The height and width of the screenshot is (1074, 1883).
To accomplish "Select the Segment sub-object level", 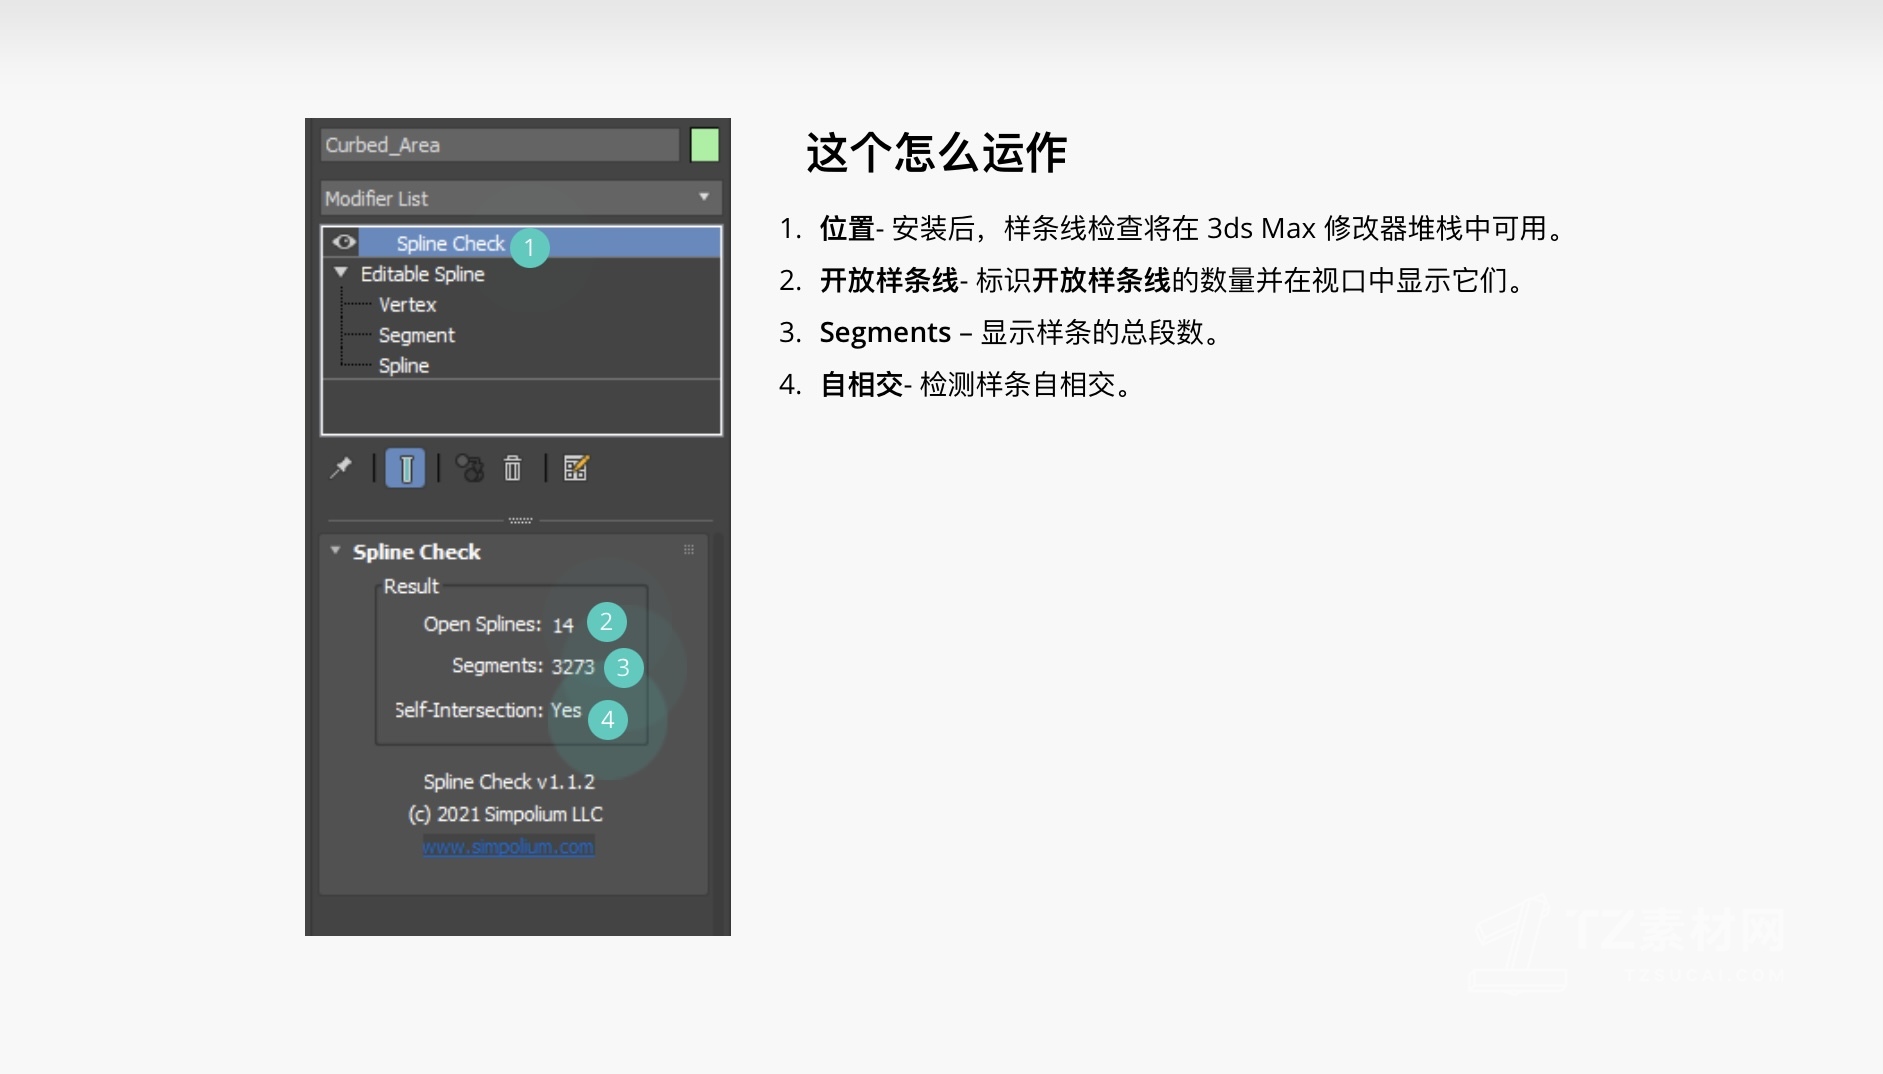I will 416,335.
